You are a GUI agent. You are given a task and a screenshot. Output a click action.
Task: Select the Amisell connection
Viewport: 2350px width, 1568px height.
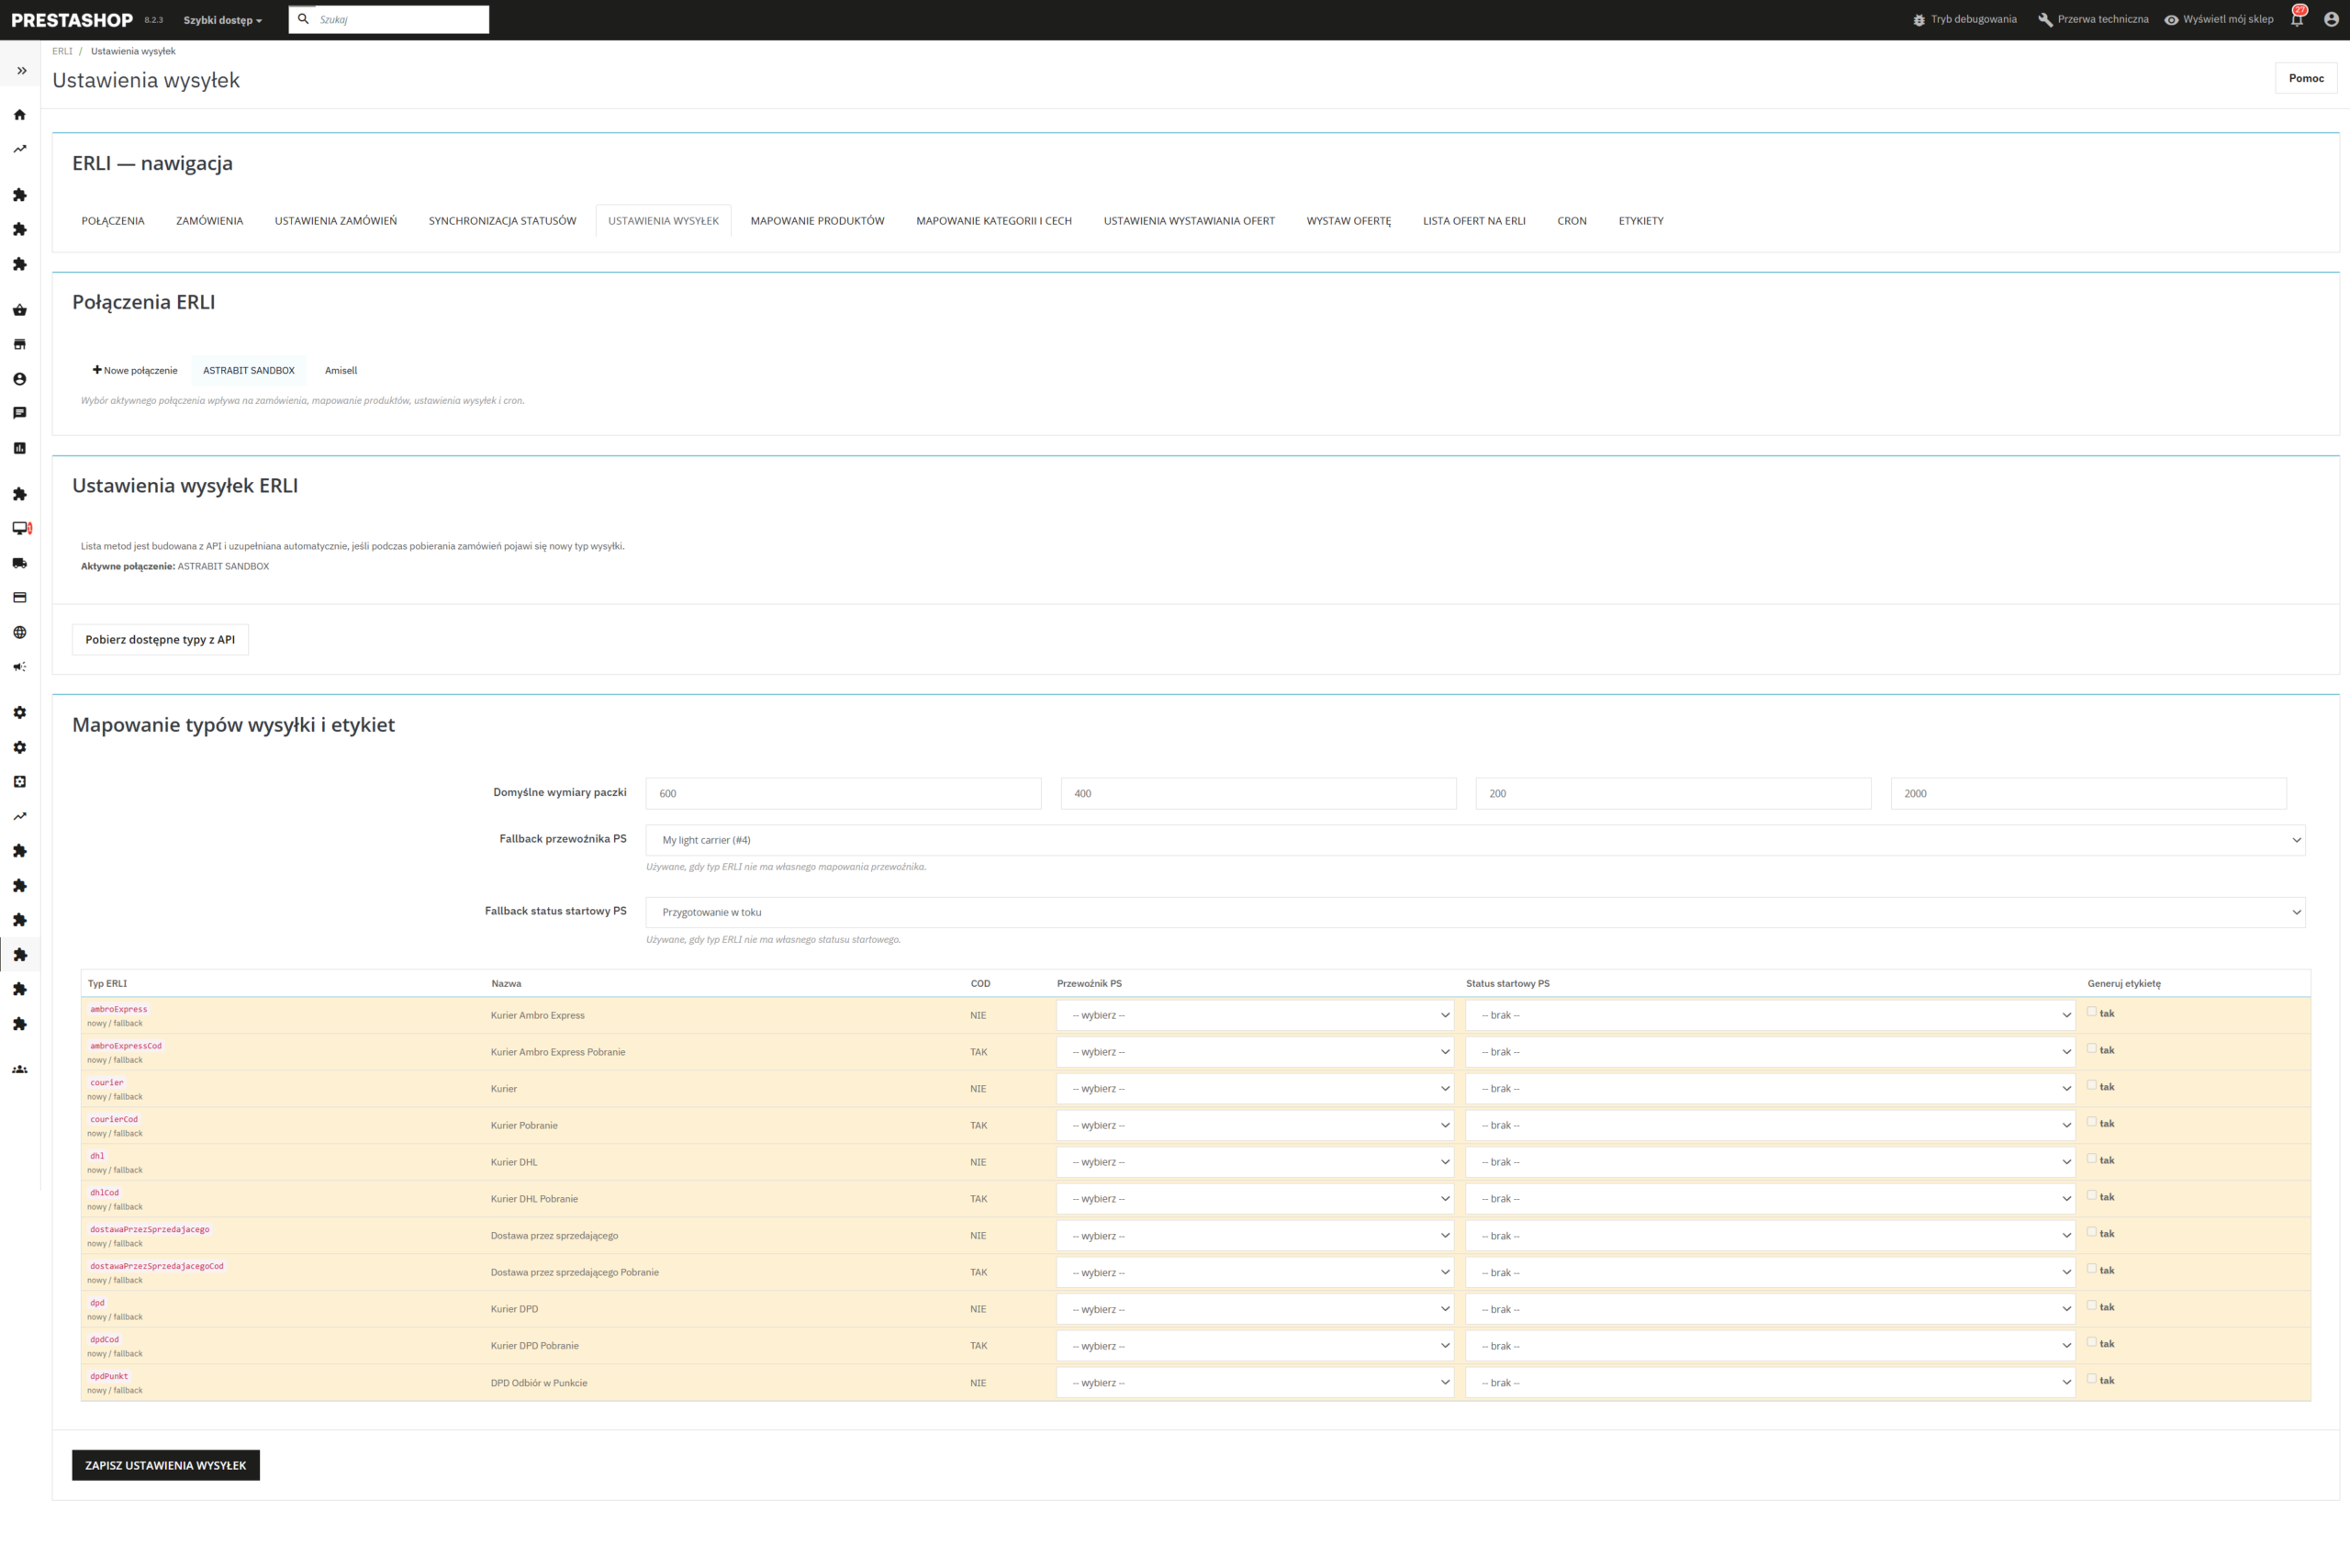click(341, 370)
